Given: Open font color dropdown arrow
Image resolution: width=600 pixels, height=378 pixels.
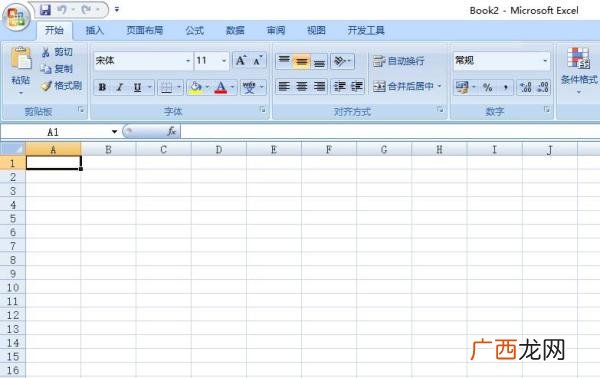Looking at the screenshot, I should [233, 88].
